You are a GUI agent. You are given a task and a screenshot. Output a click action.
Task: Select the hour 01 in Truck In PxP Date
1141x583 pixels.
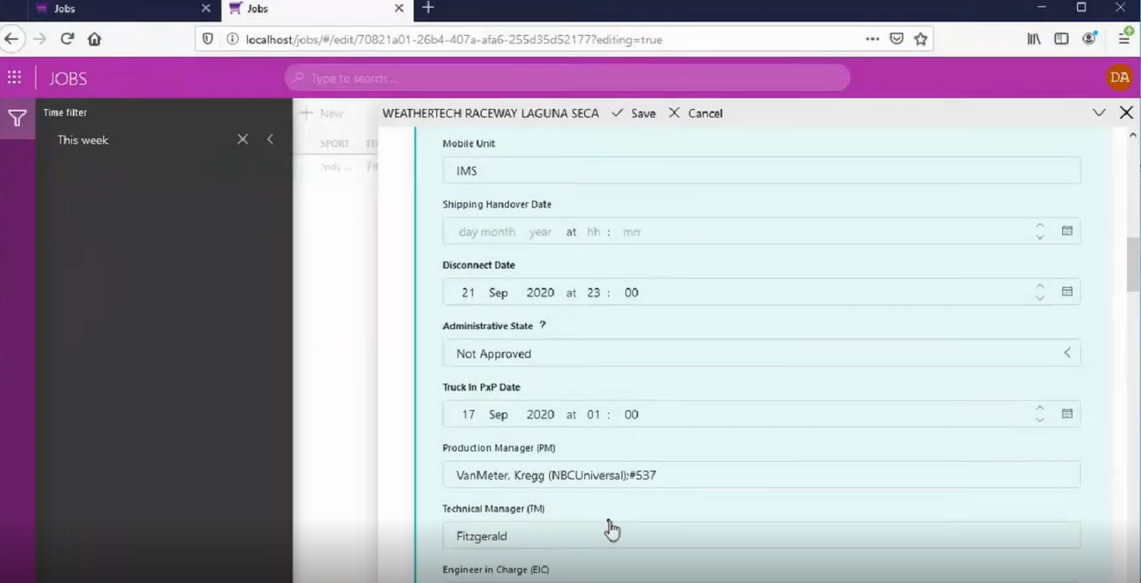coord(594,414)
